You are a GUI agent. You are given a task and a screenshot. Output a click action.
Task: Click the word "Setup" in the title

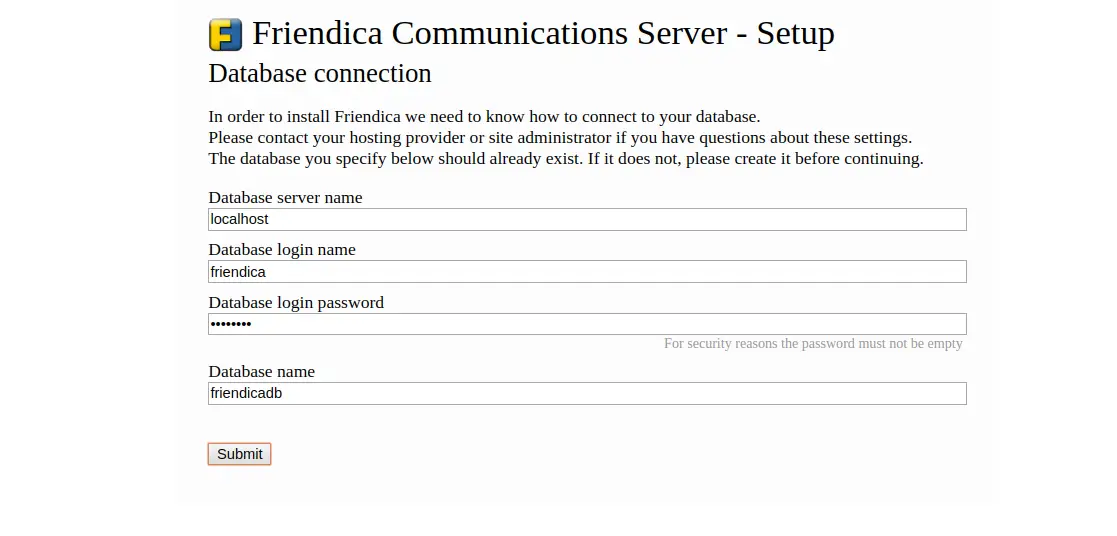(x=795, y=34)
